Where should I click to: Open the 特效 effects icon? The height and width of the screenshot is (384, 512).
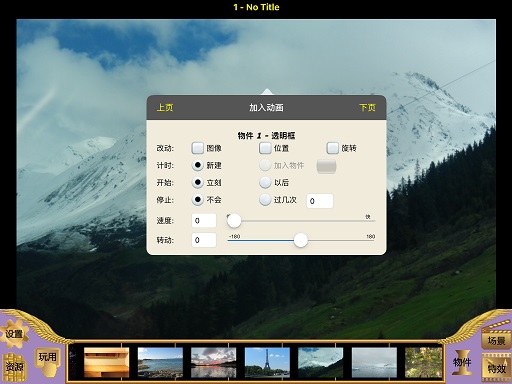click(x=496, y=367)
